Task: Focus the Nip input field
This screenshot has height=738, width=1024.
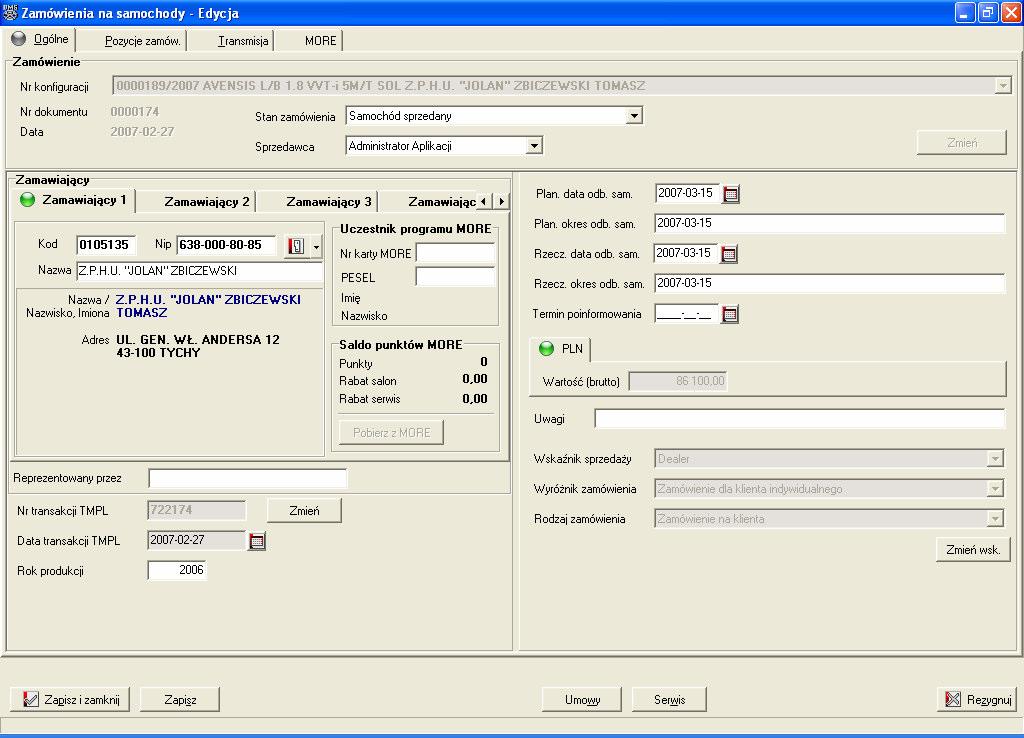Action: 227,245
